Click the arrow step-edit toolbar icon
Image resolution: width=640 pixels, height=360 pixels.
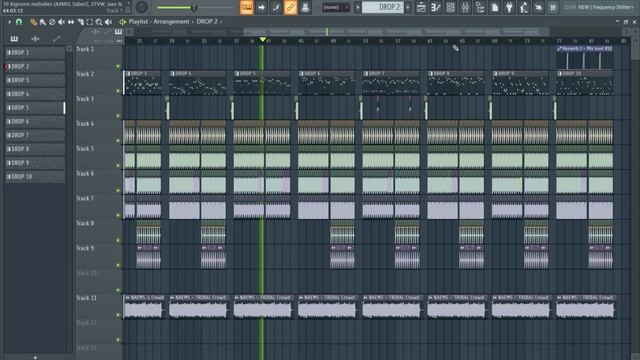tap(261, 7)
